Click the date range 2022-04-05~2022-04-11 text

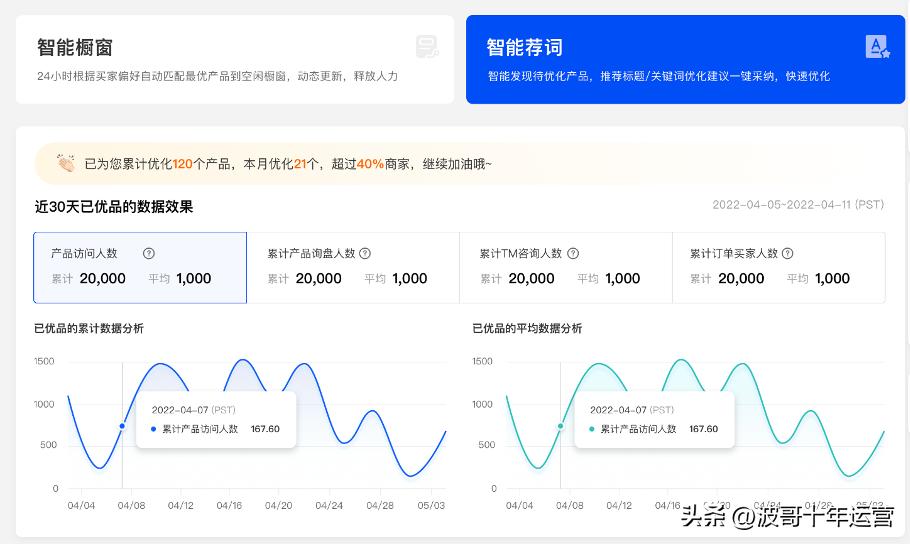pos(798,205)
